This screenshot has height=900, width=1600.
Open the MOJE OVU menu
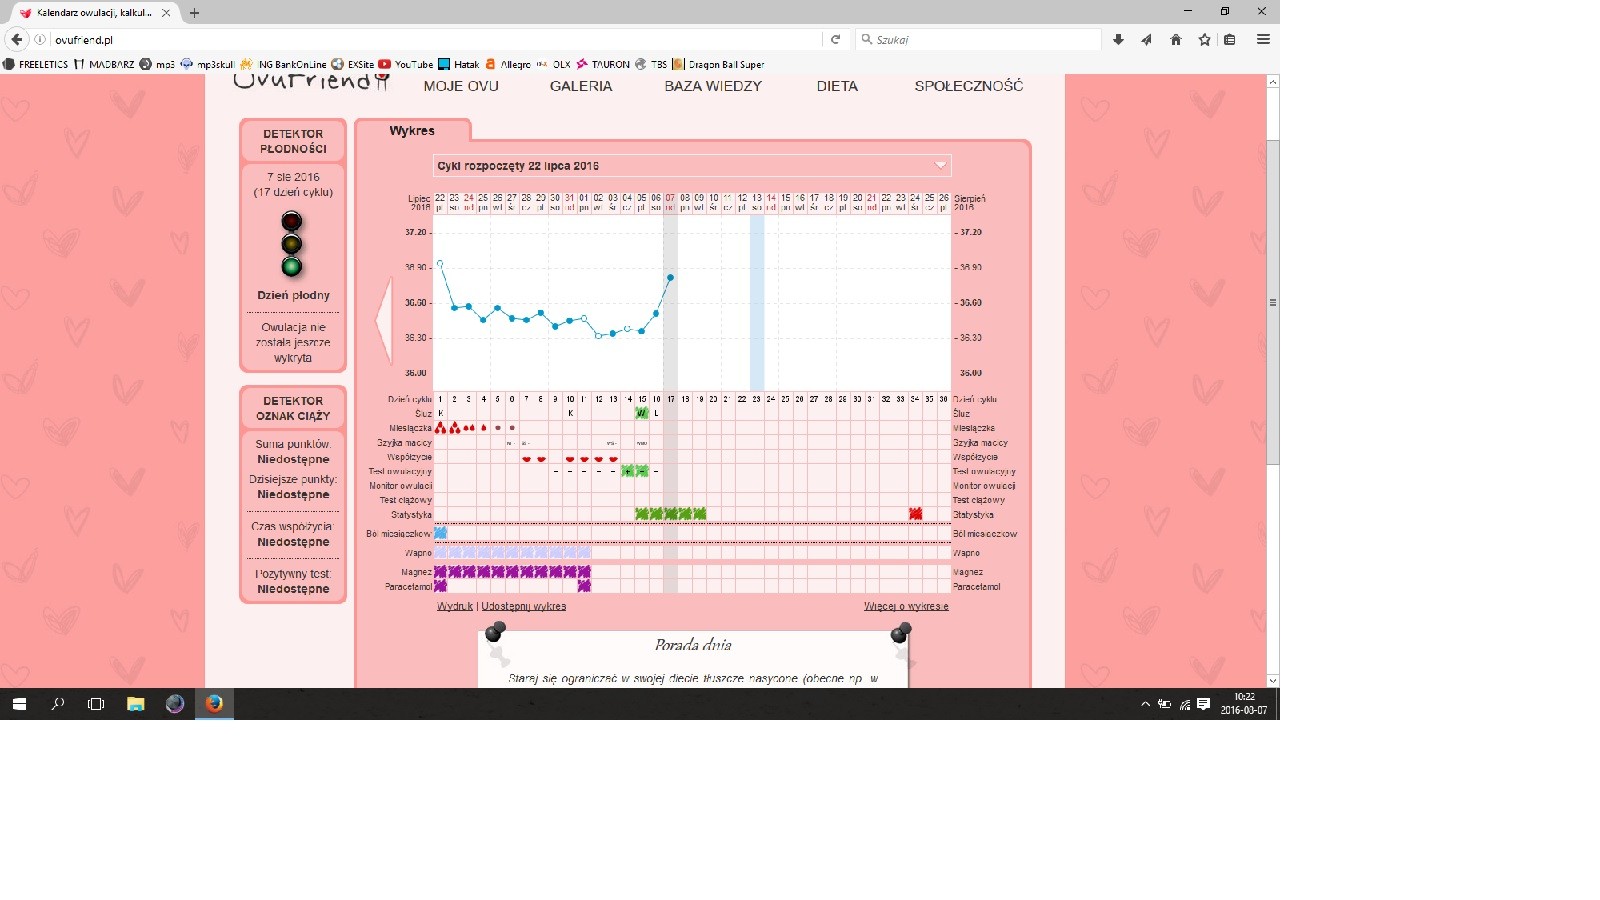461,86
